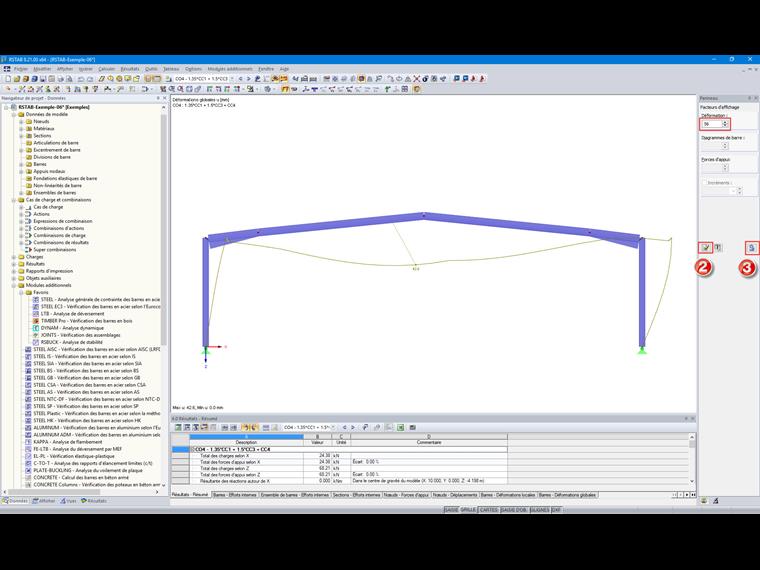Click the filter icon beside the checkmark
The width and height of the screenshot is (760, 570).
click(717, 248)
